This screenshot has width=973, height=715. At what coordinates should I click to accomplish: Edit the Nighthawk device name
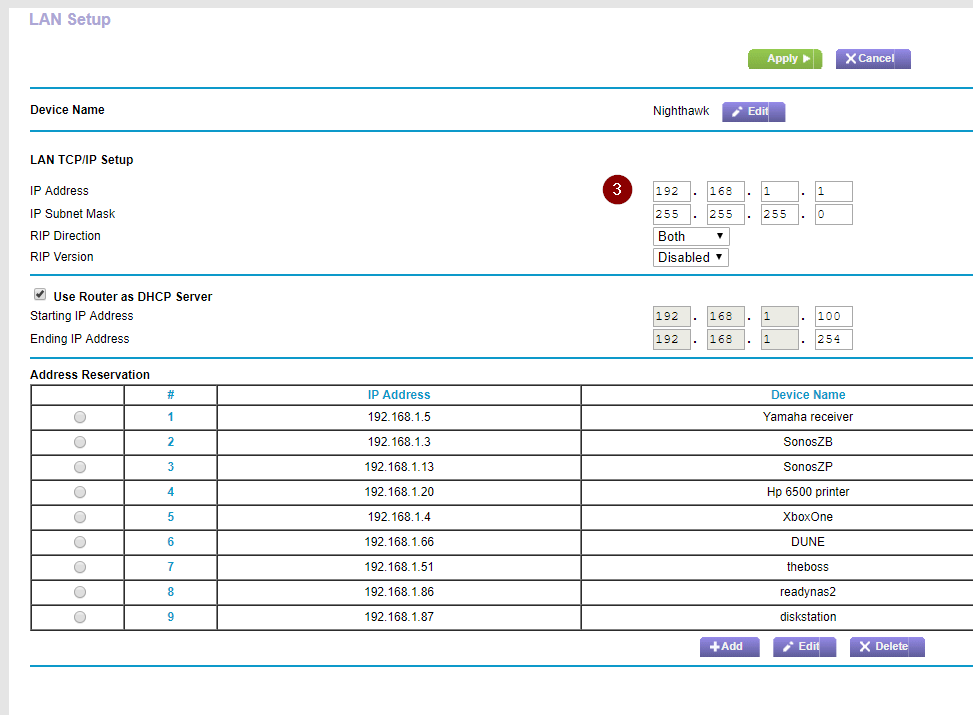click(753, 112)
